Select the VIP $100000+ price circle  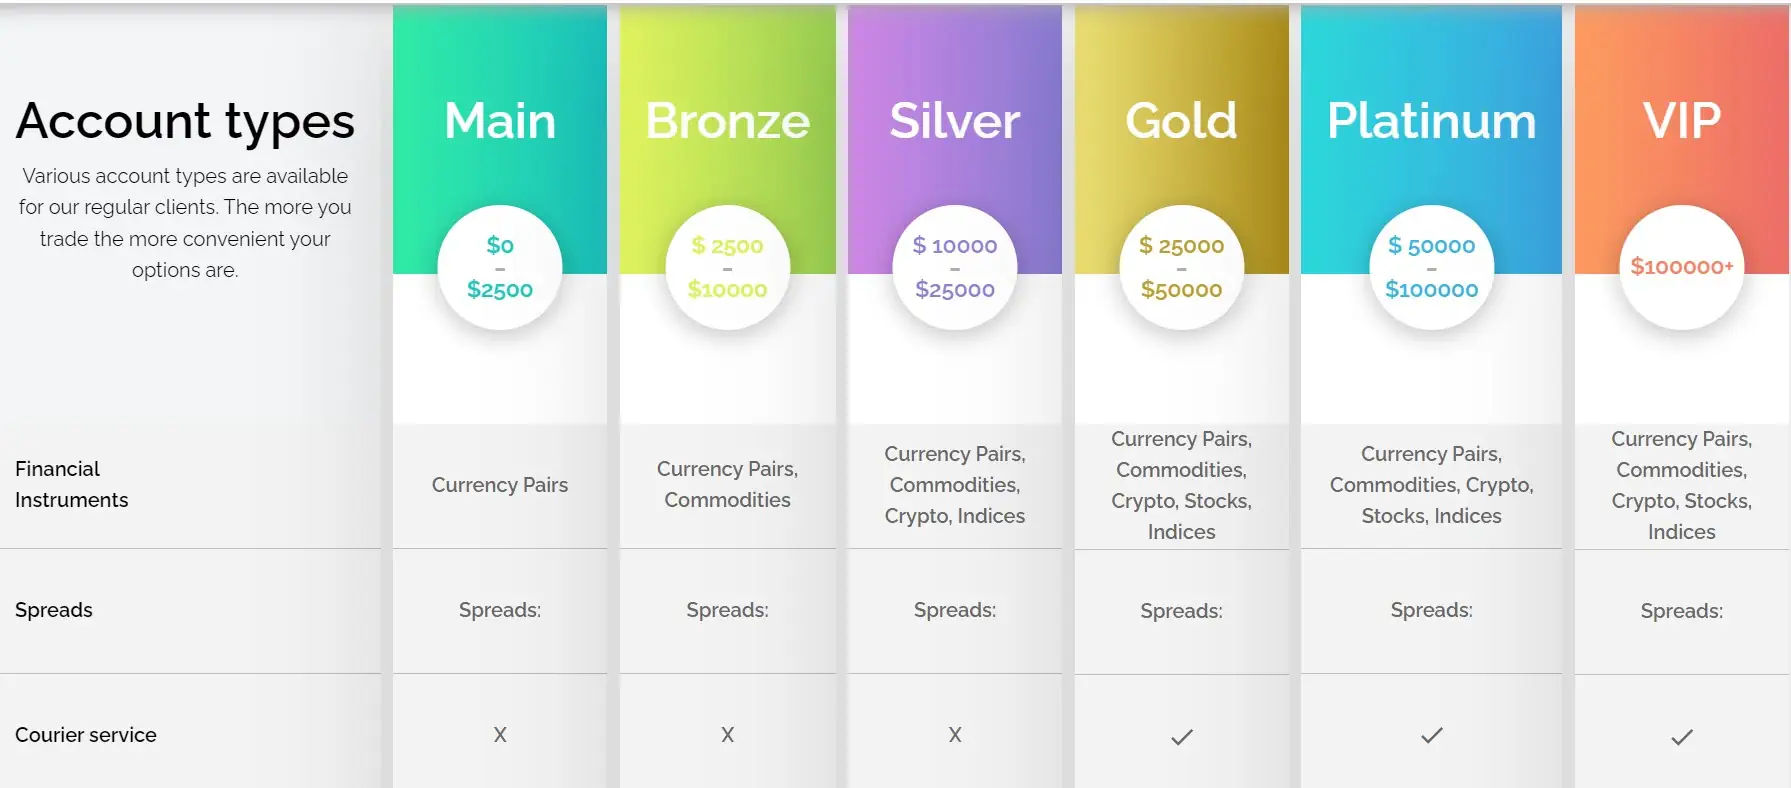1681,267
